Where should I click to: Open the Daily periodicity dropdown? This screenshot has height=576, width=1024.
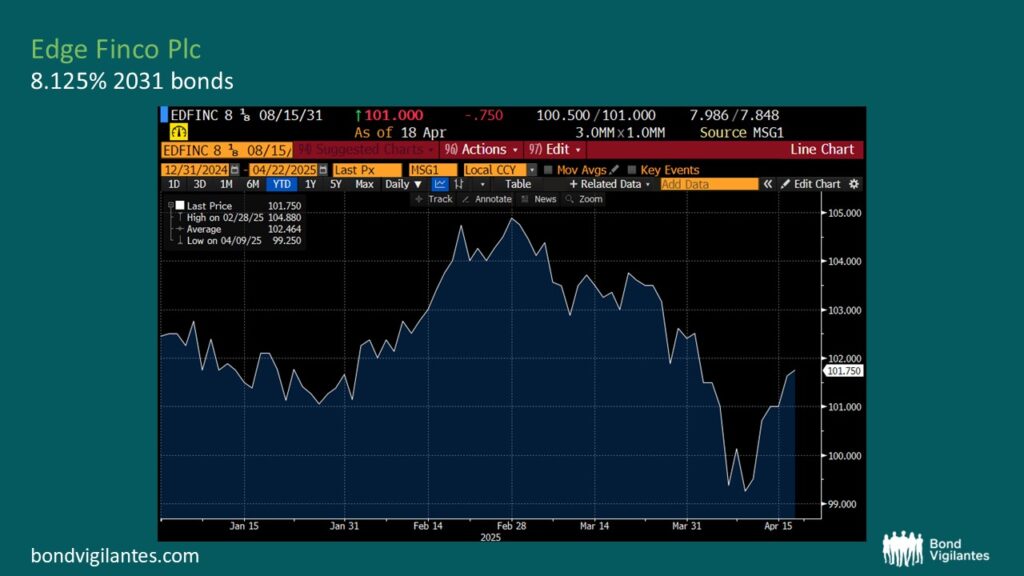tap(403, 184)
